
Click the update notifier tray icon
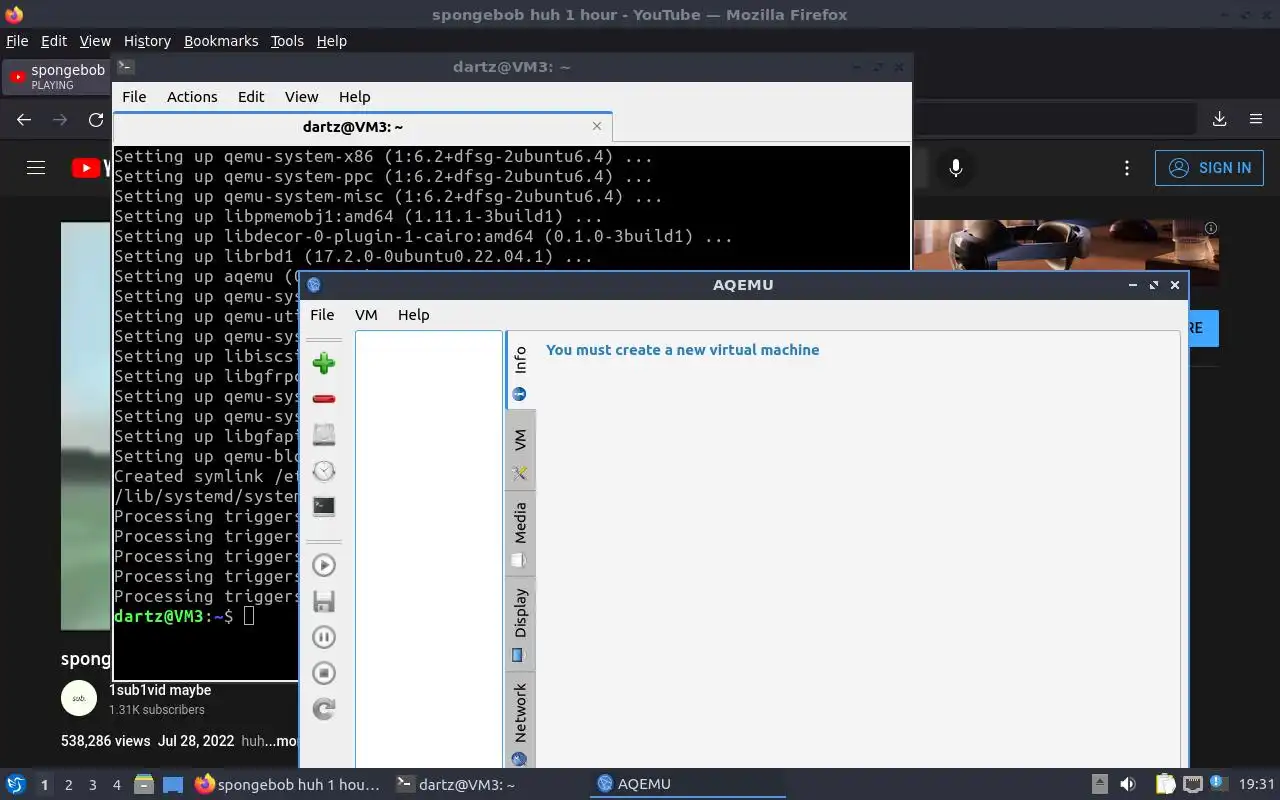click(1218, 783)
